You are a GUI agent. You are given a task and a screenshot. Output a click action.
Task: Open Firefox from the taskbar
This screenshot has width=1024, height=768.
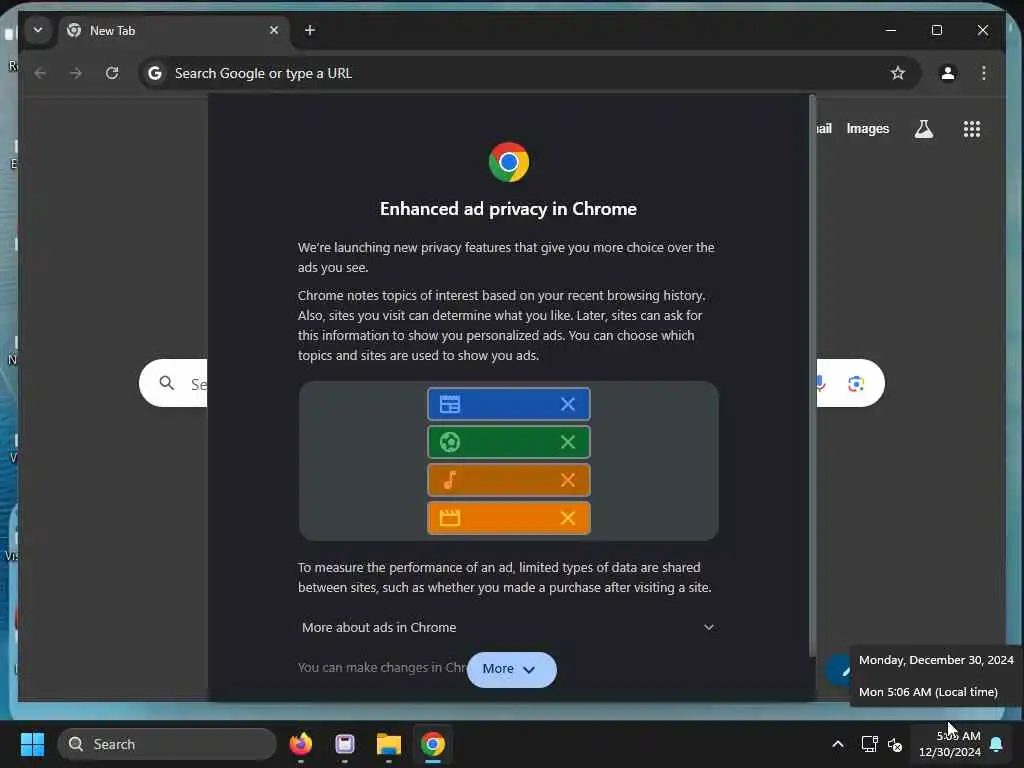pyautogui.click(x=300, y=744)
